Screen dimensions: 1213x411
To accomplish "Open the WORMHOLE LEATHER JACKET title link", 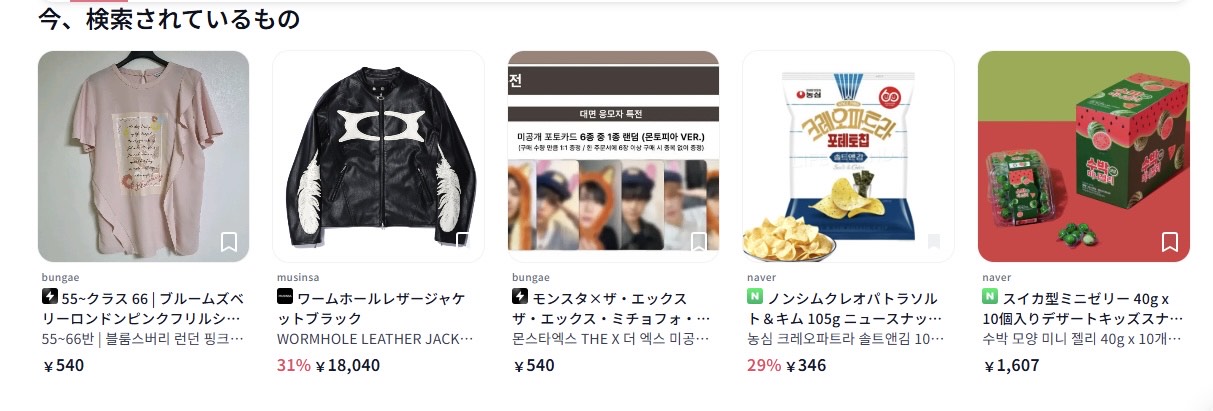I will 375,338.
